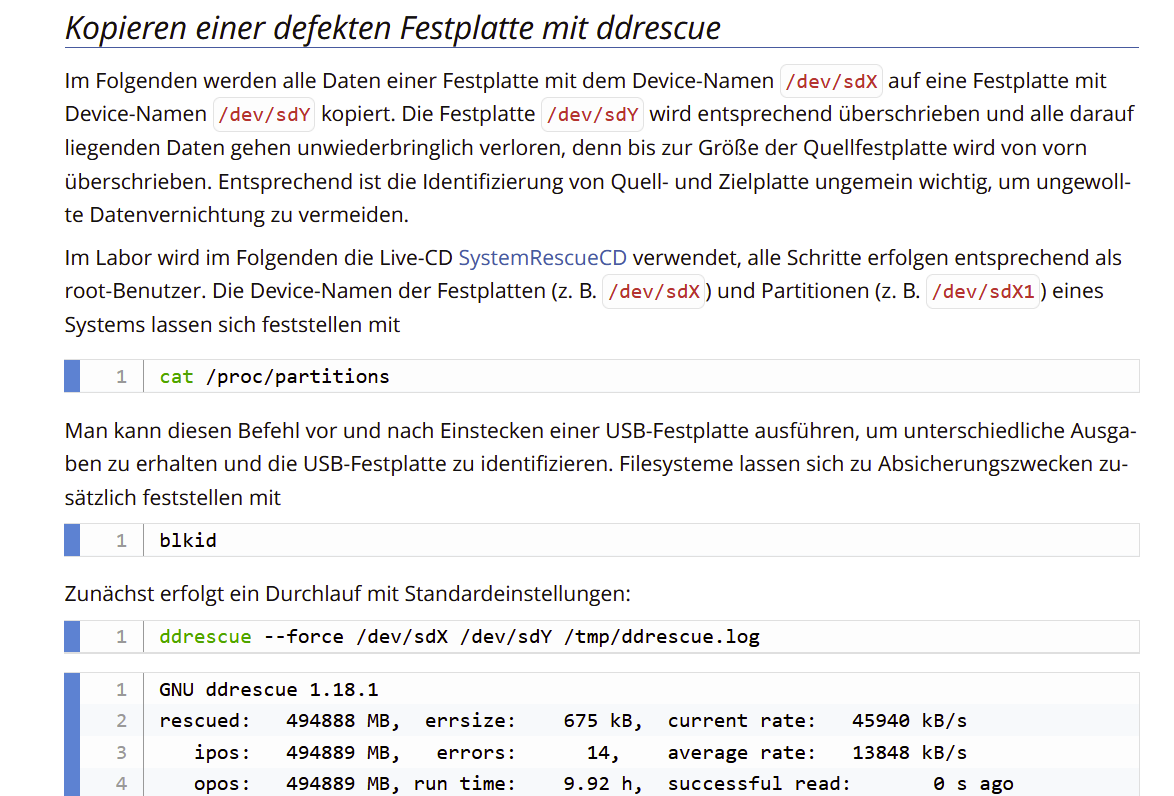The width and height of the screenshot is (1174, 796).
Task: Click the "successful read: 0 s ago" text
Action: coord(840,783)
